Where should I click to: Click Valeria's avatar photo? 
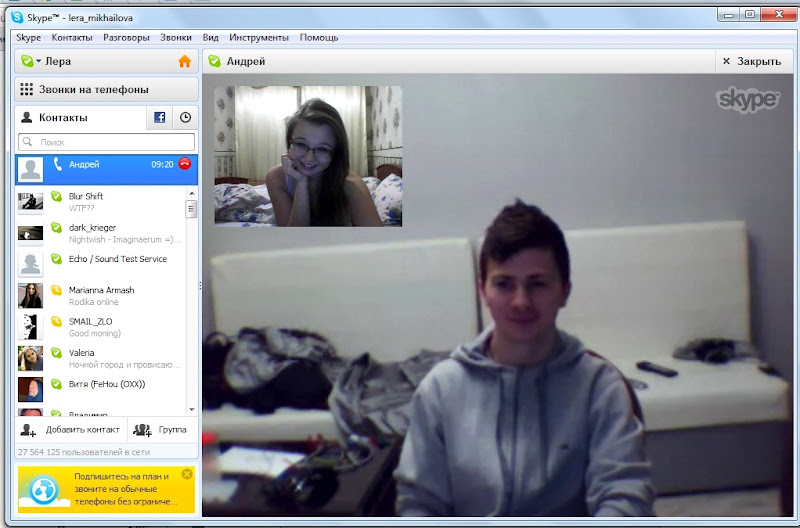click(x=31, y=359)
